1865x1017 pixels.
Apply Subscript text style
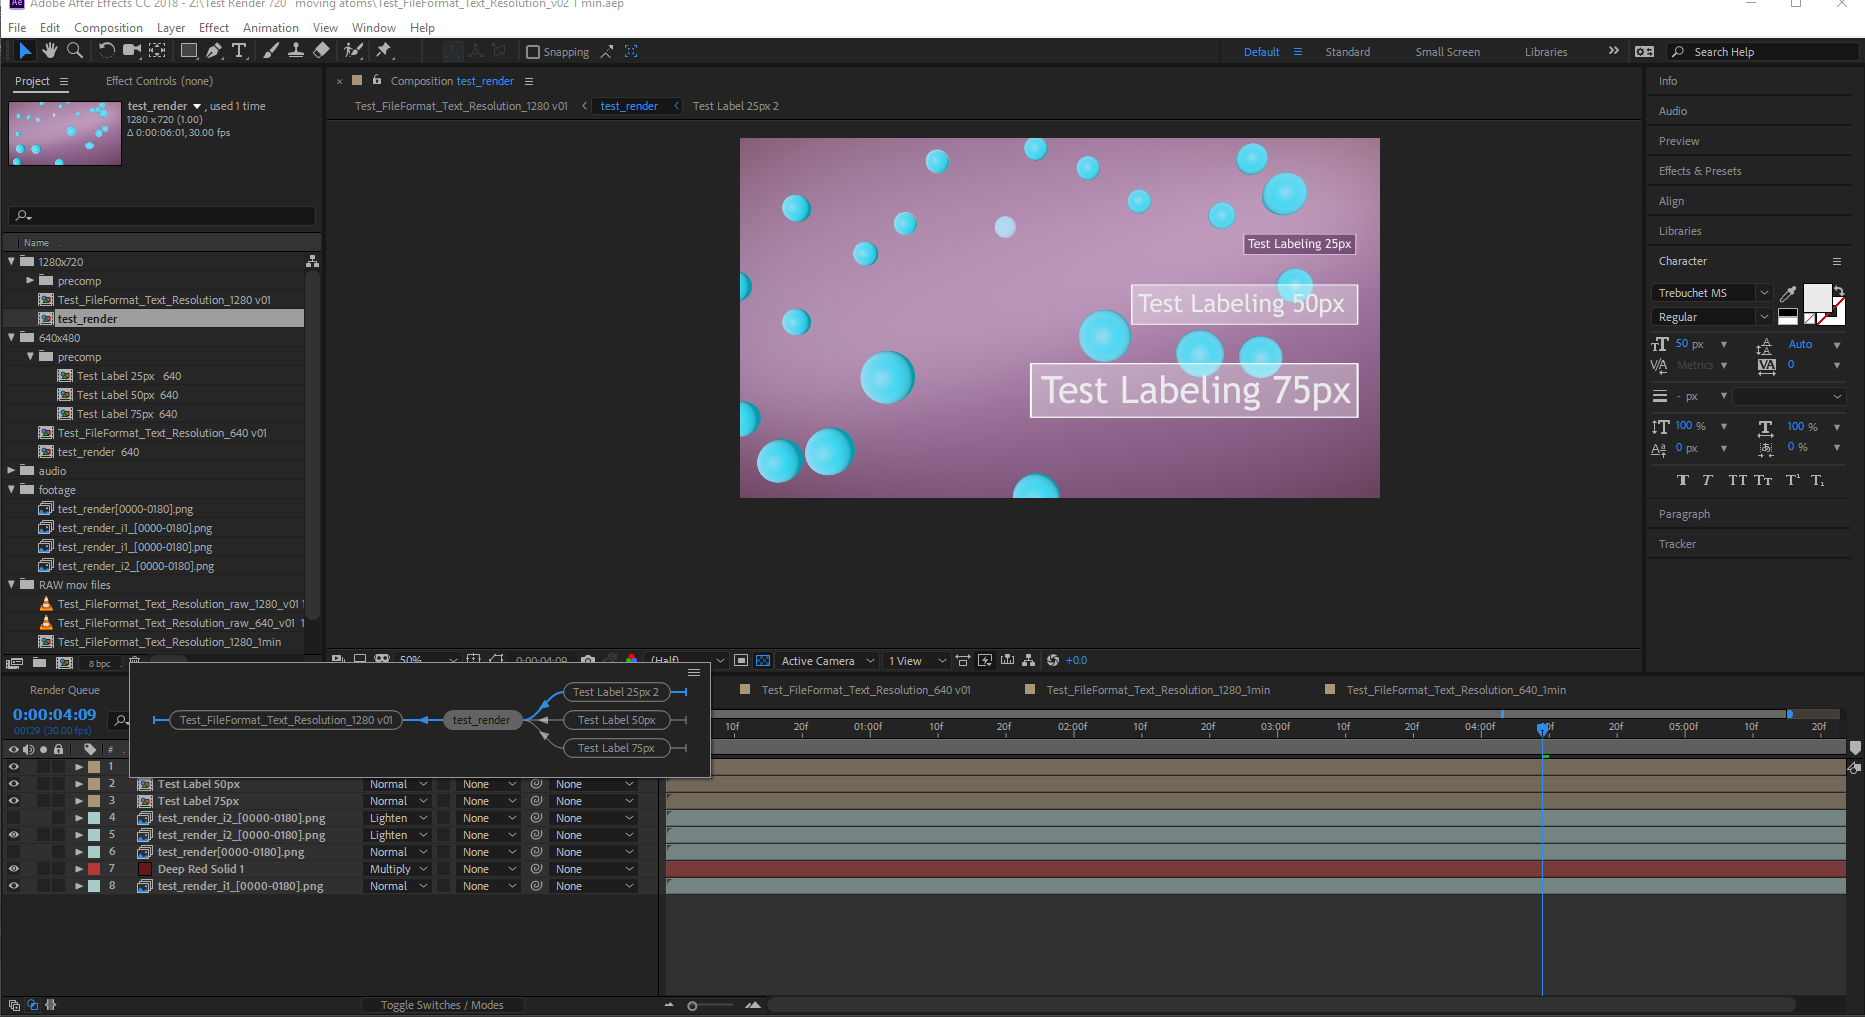(1817, 480)
